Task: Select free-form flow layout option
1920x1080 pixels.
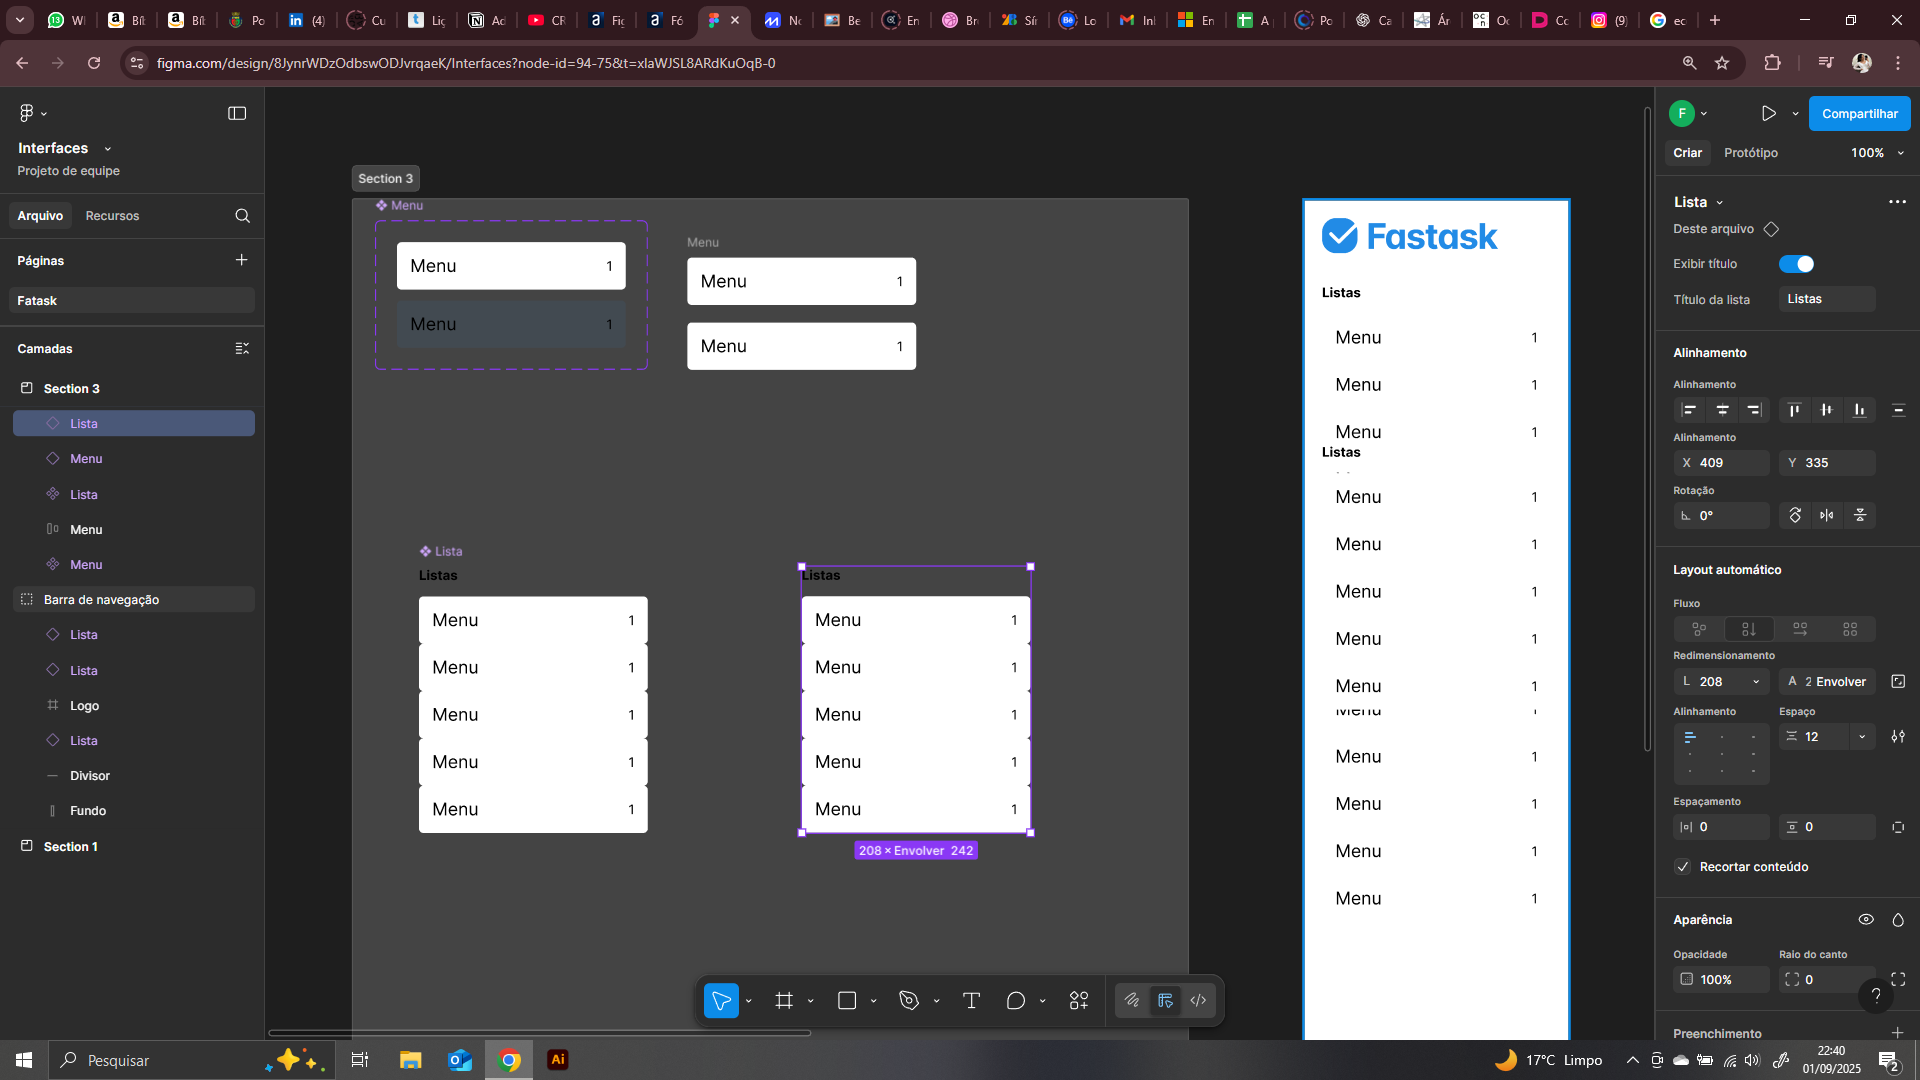Action: click(x=1699, y=629)
